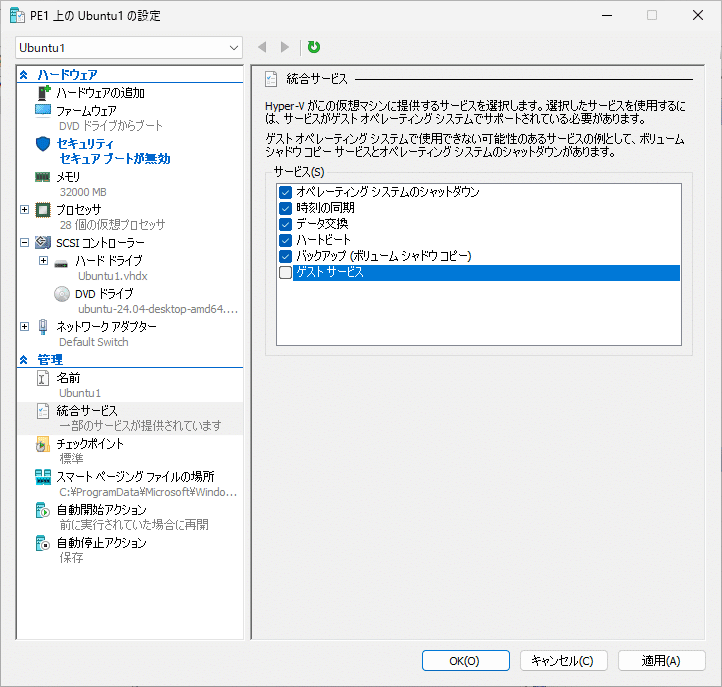
Task: Open セキュリティ settings
Action: coord(85,144)
